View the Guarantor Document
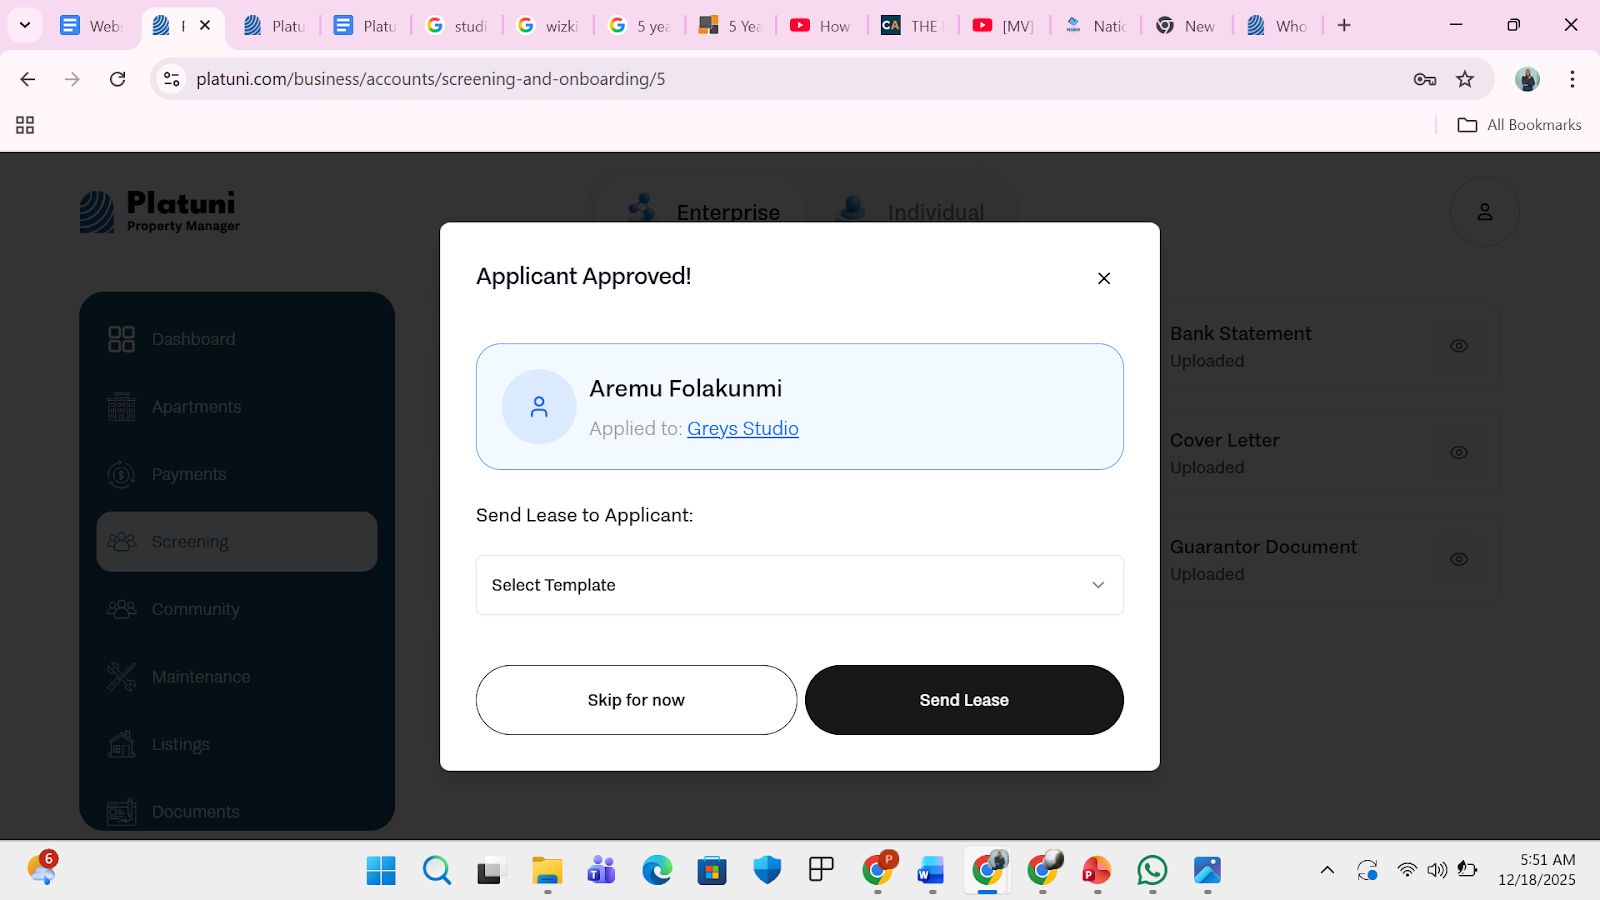Image resolution: width=1600 pixels, height=900 pixels. pyautogui.click(x=1459, y=559)
